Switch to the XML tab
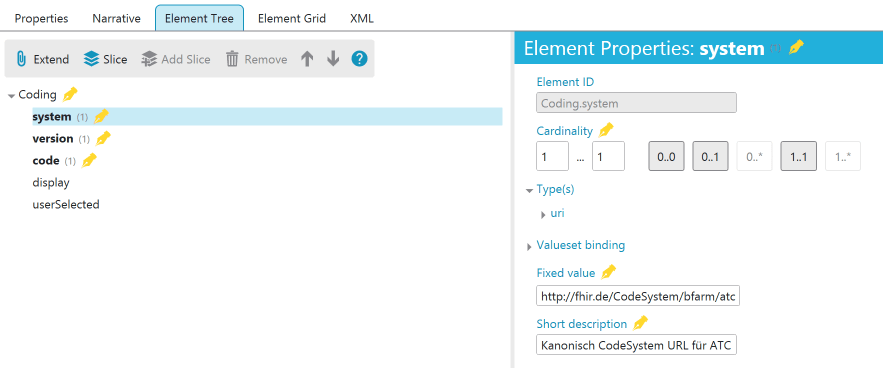The height and width of the screenshot is (368, 883). coord(362,19)
